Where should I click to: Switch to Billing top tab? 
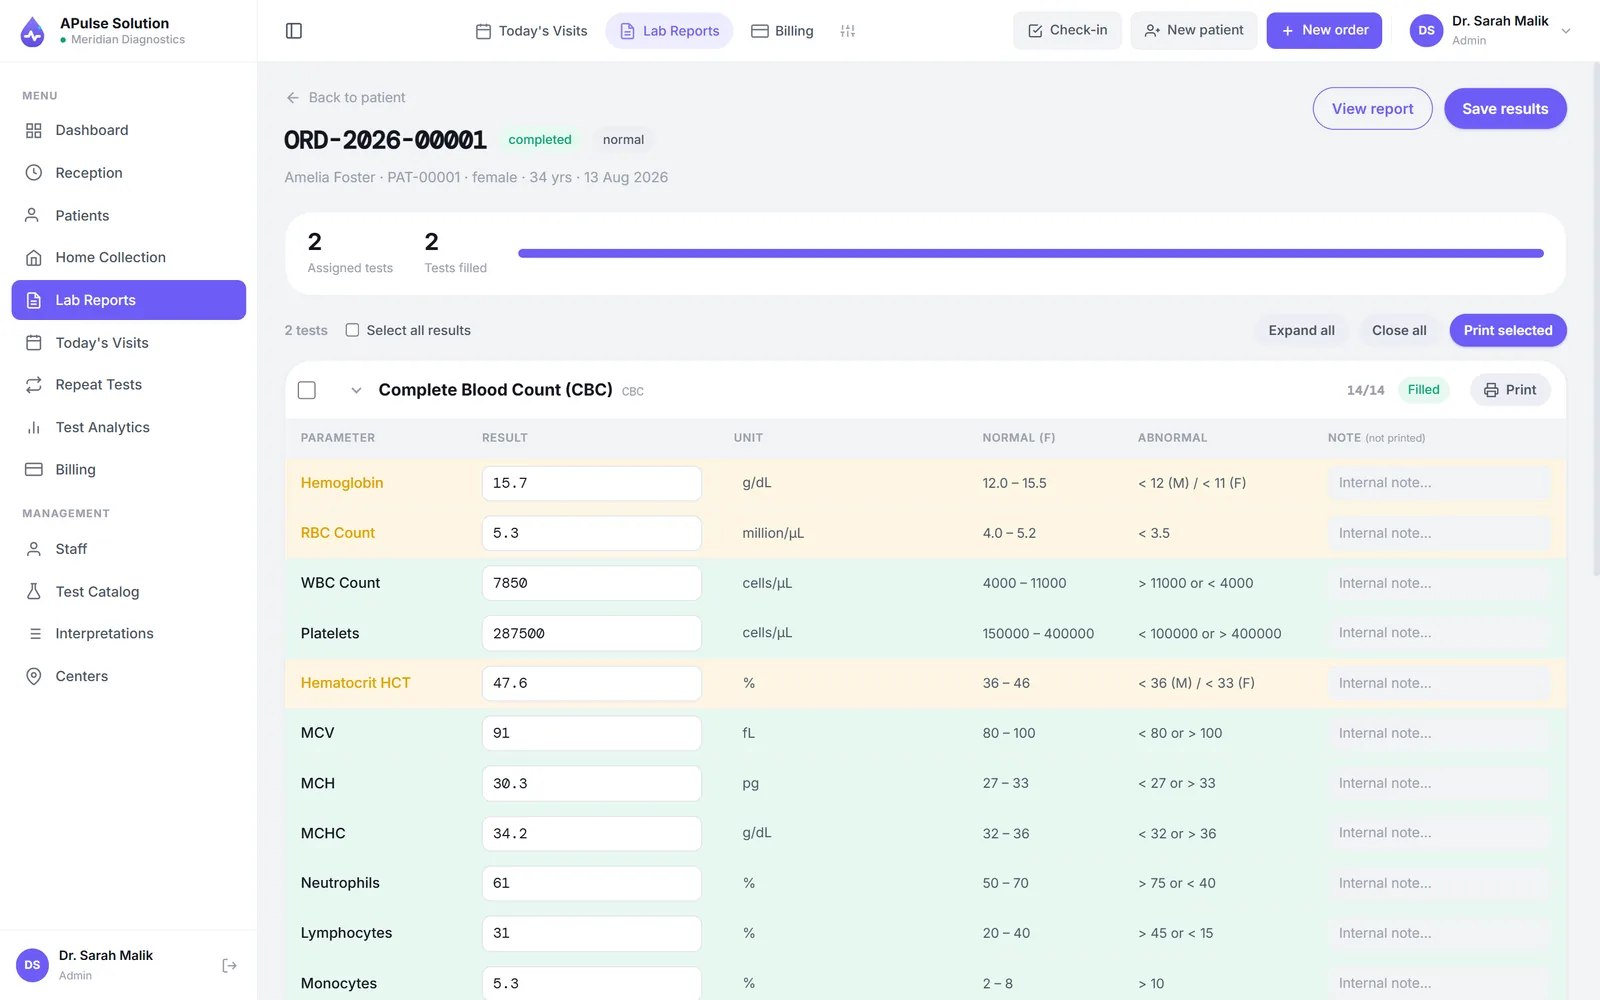782,31
